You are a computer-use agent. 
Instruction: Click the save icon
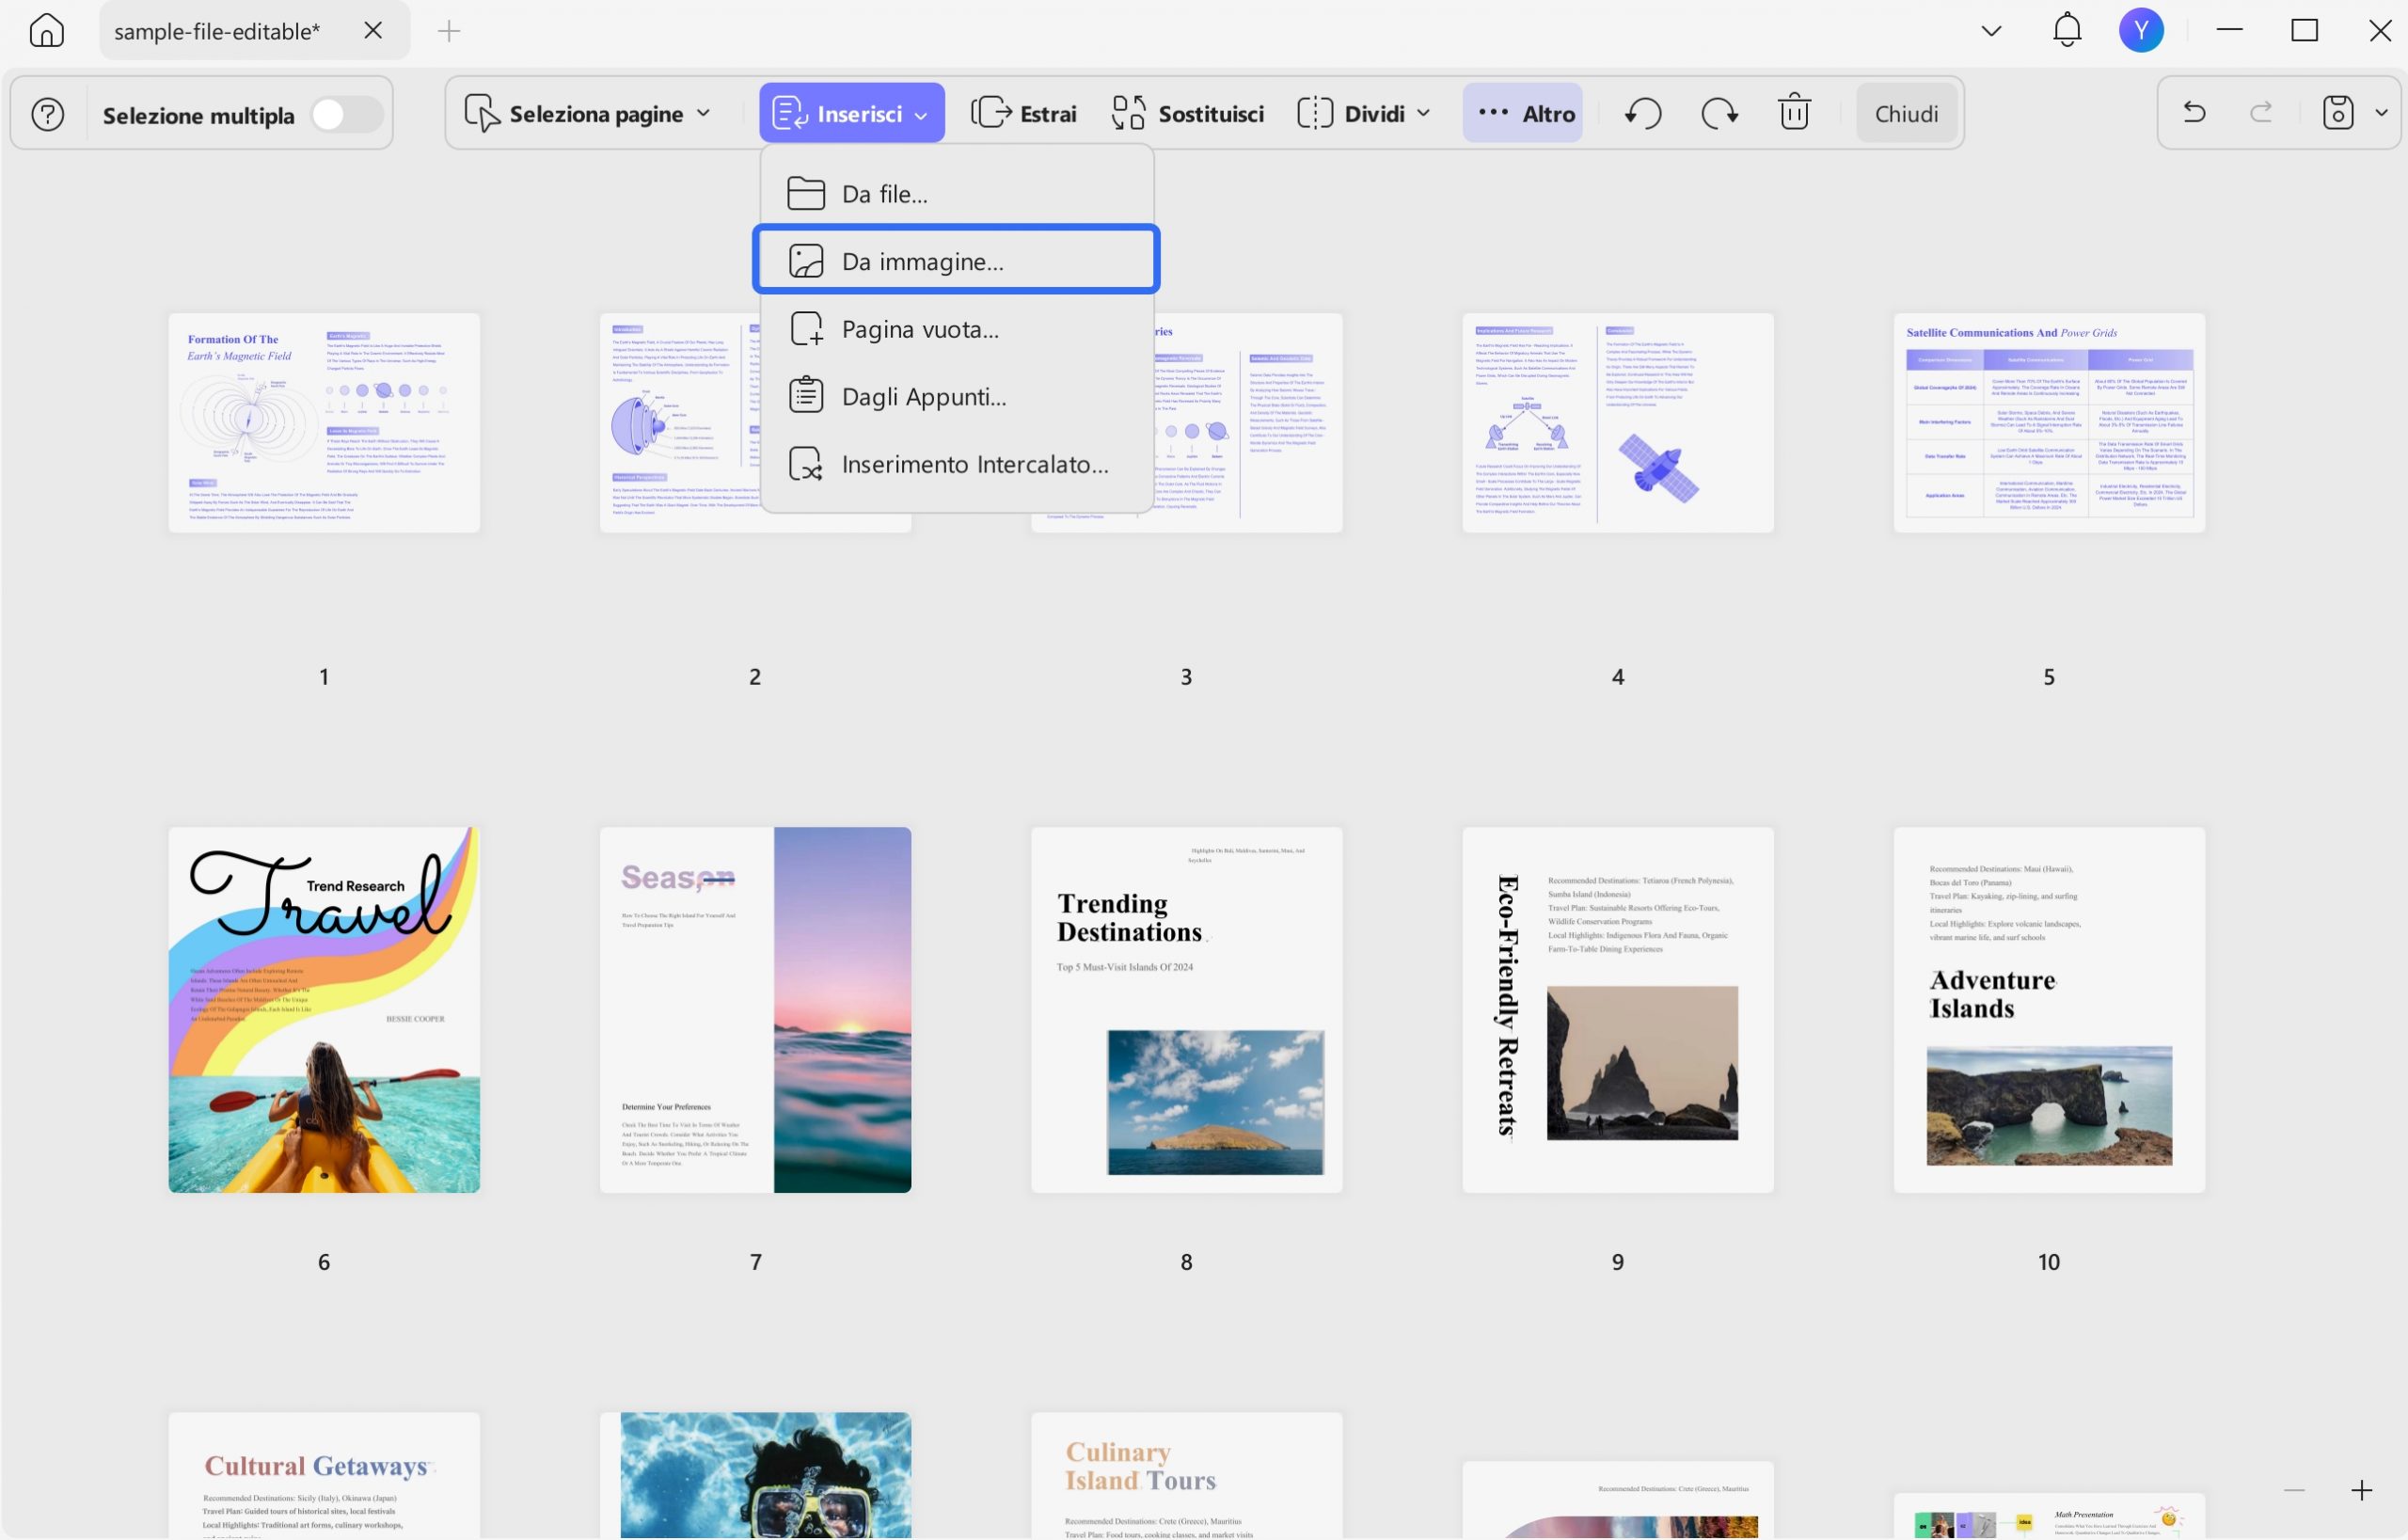[2337, 113]
